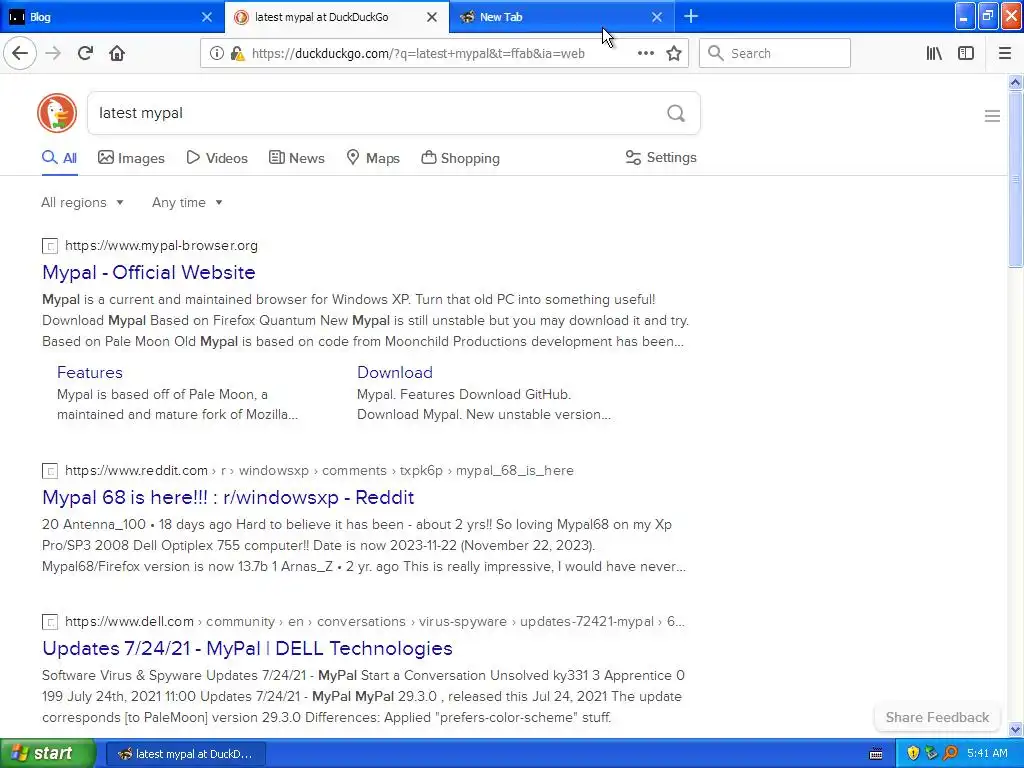Open the Library icon in toolbar

click(x=934, y=54)
